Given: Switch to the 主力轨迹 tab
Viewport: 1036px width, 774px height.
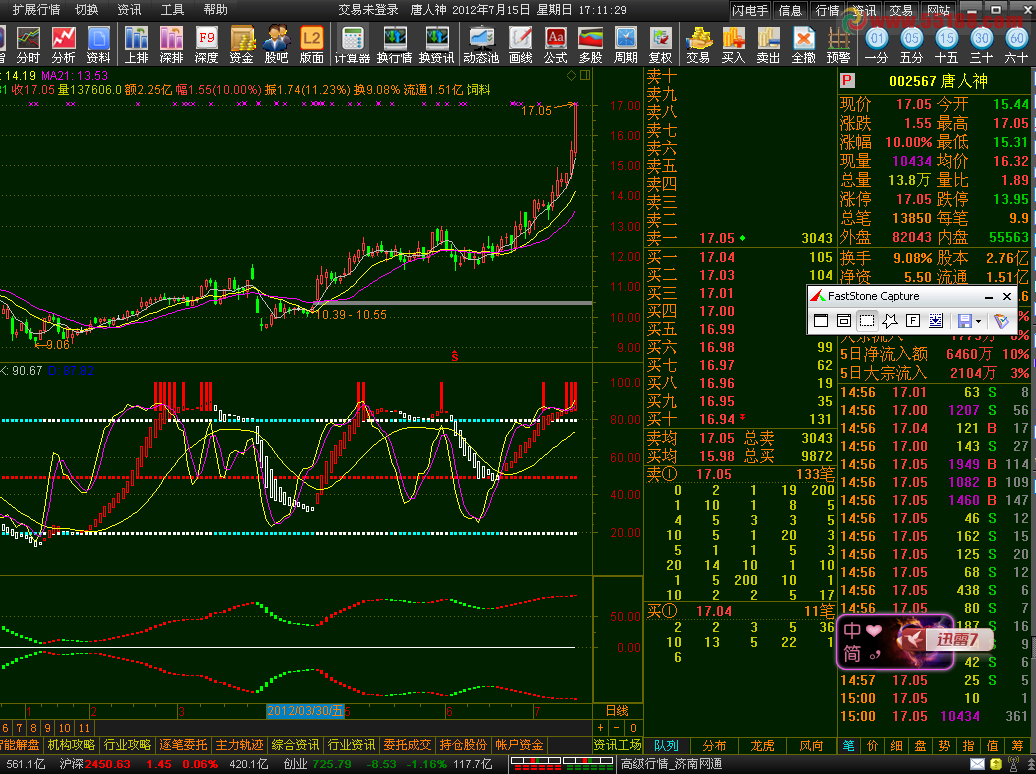Looking at the screenshot, I should [x=239, y=745].
